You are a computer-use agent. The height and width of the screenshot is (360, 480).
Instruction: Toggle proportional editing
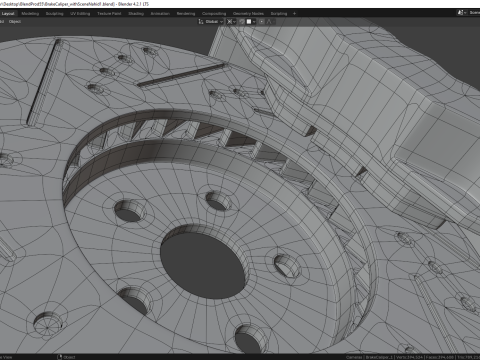point(262,22)
